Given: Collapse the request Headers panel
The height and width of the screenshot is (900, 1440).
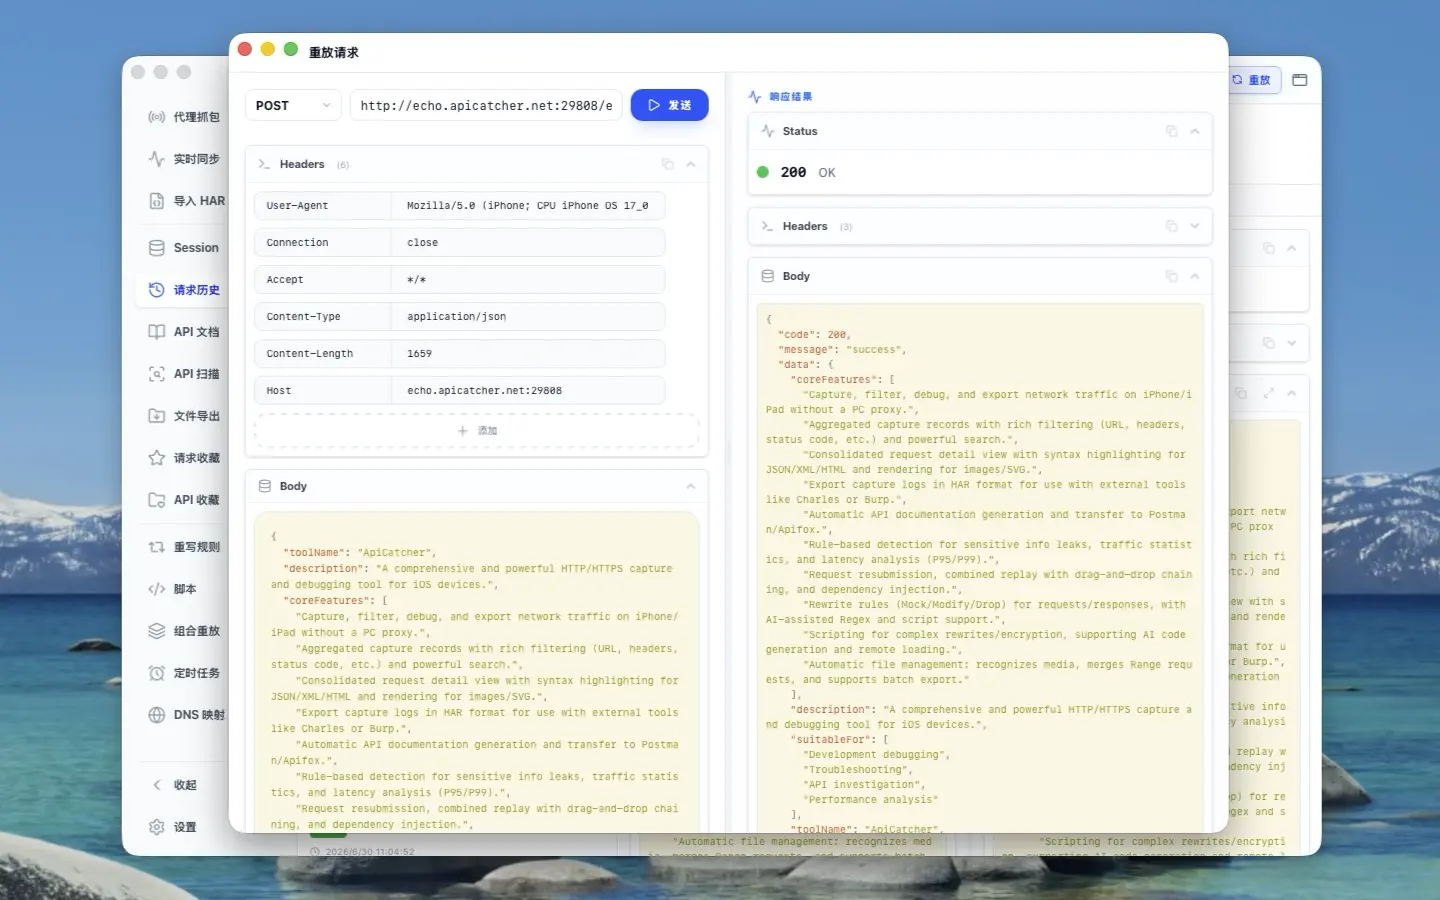Looking at the screenshot, I should (x=691, y=164).
